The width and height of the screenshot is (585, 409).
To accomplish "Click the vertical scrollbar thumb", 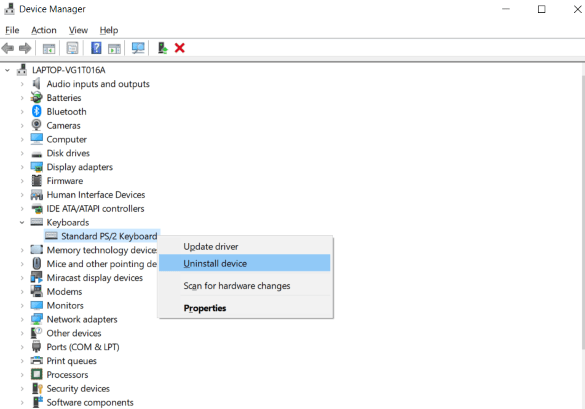I will (x=583, y=212).
